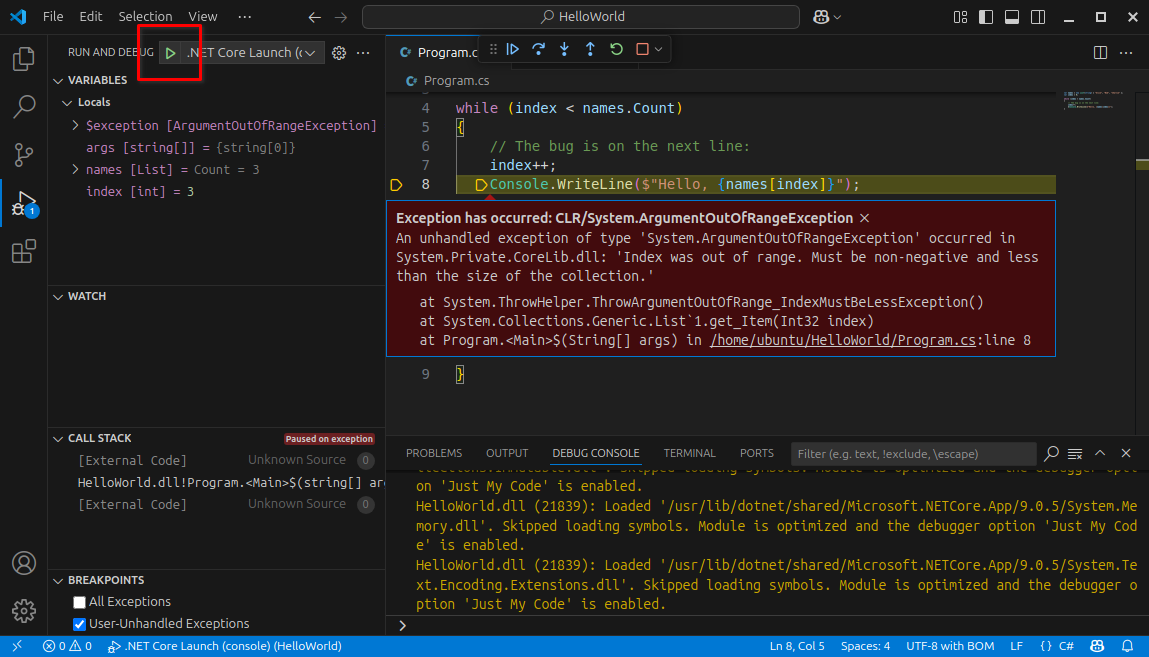Toggle bottom panel visibility
This screenshot has height=657, width=1149.
coord(1012,17)
